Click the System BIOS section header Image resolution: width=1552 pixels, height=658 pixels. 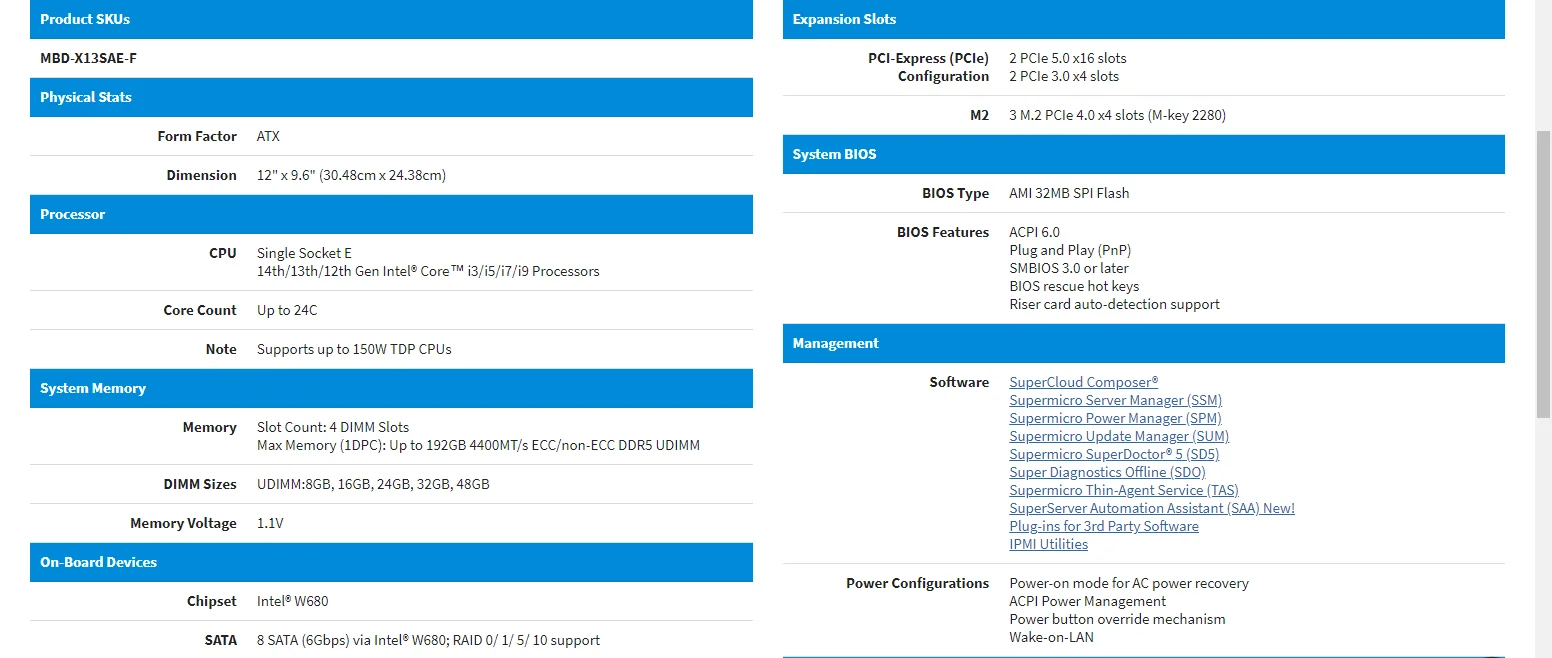point(1143,154)
